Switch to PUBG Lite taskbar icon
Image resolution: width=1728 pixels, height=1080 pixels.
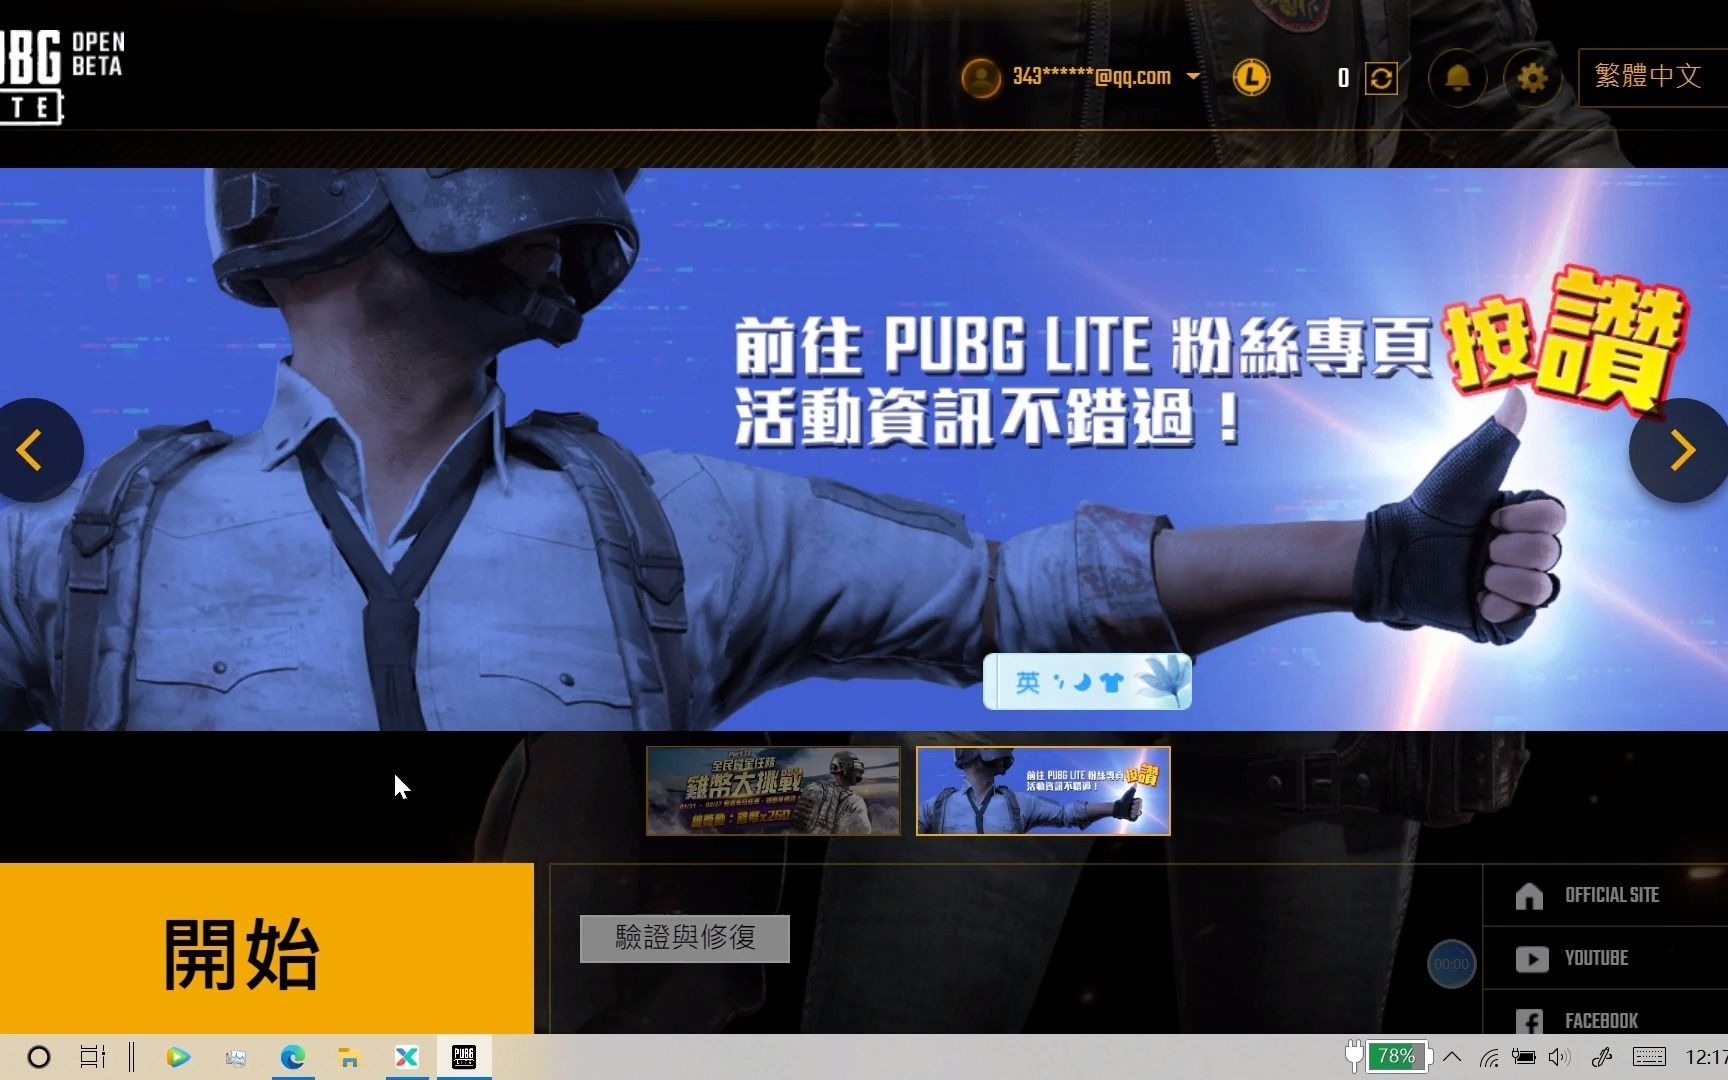point(464,1057)
